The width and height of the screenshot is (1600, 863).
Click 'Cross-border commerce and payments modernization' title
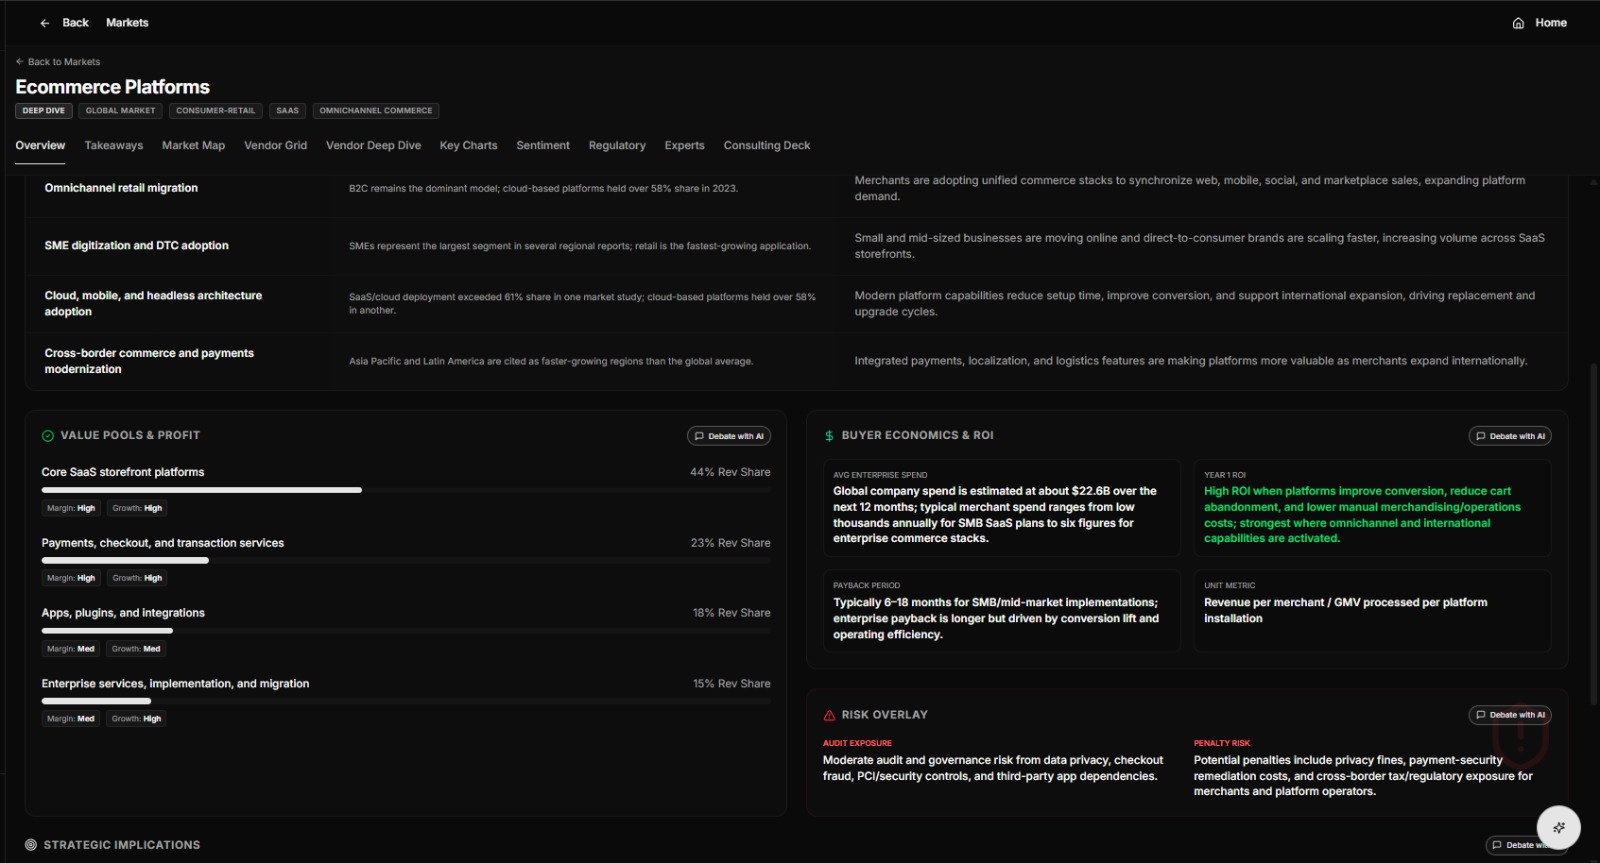149,361
